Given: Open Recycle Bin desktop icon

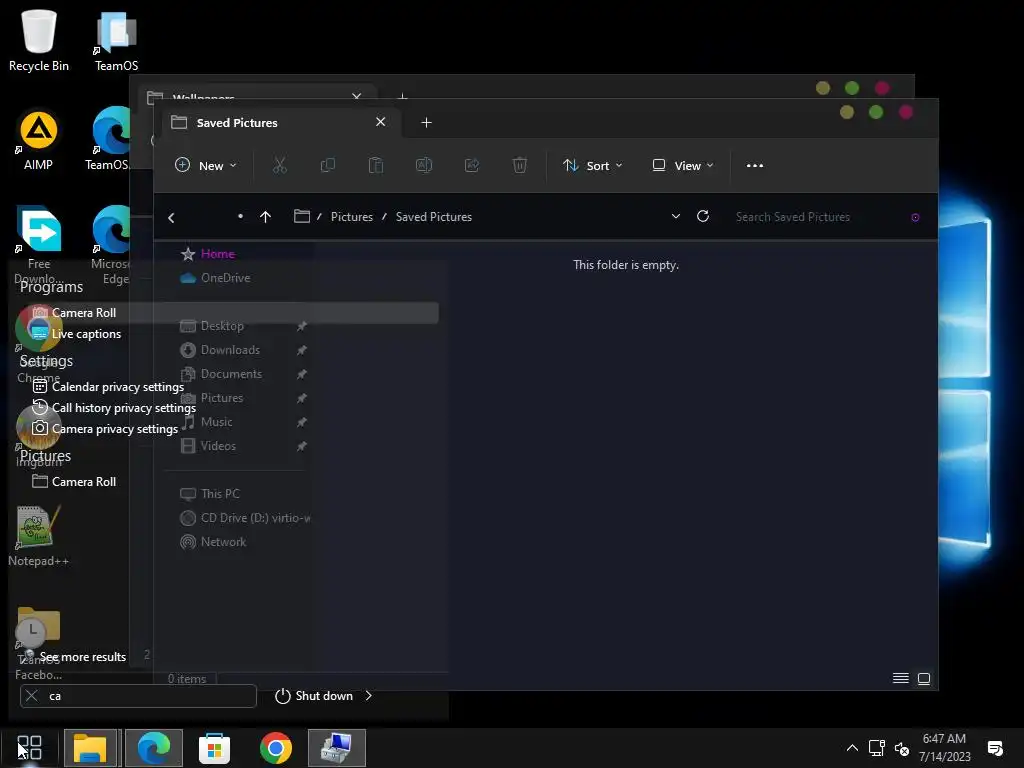Looking at the screenshot, I should pyautogui.click(x=39, y=40).
